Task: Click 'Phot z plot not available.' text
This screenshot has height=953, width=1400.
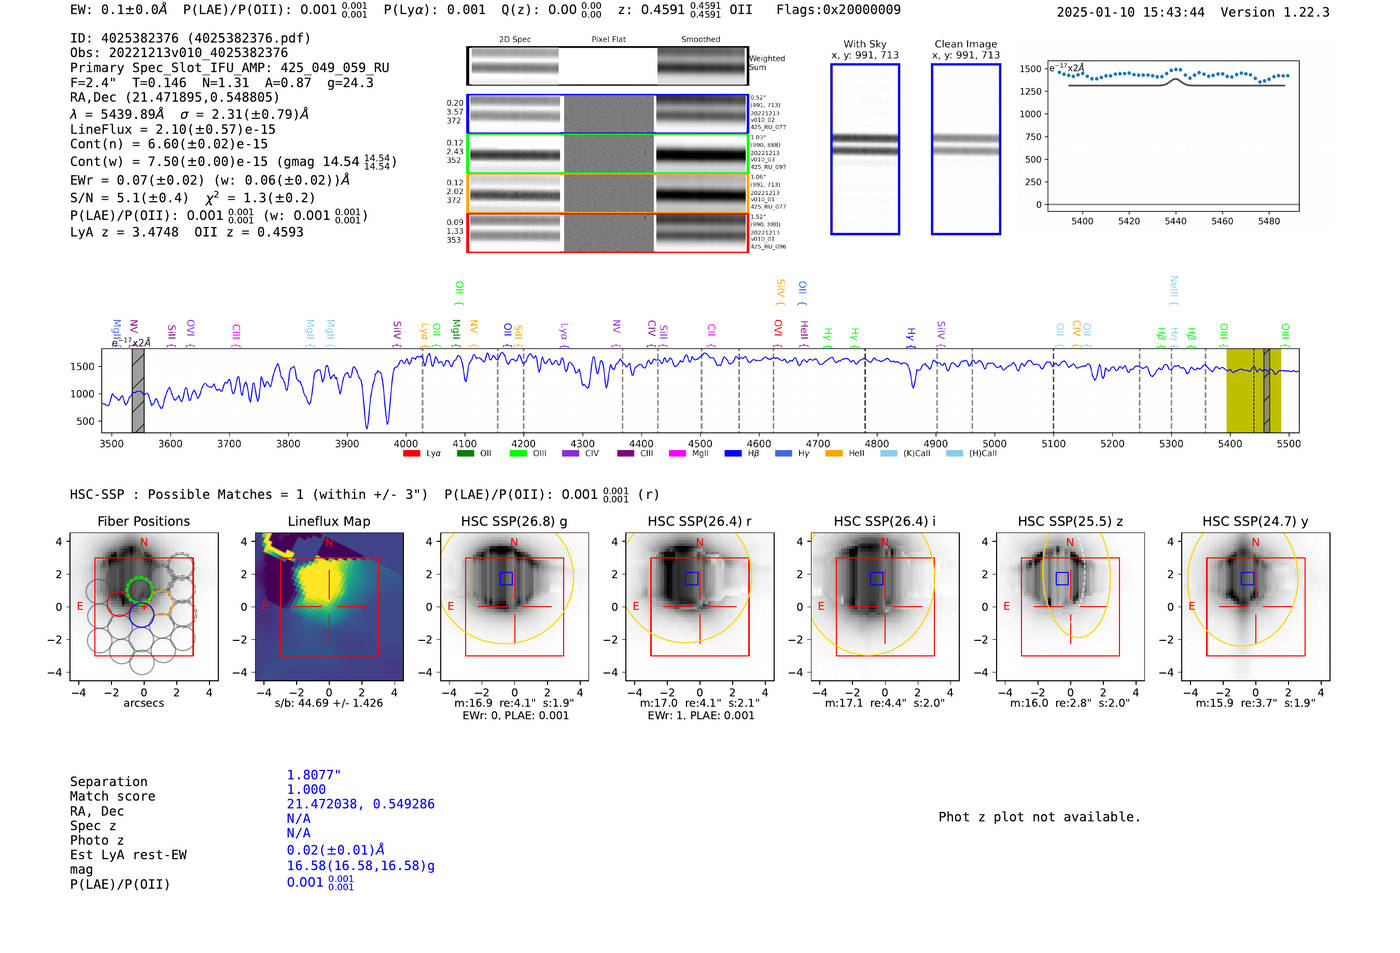Action: click(x=1039, y=817)
